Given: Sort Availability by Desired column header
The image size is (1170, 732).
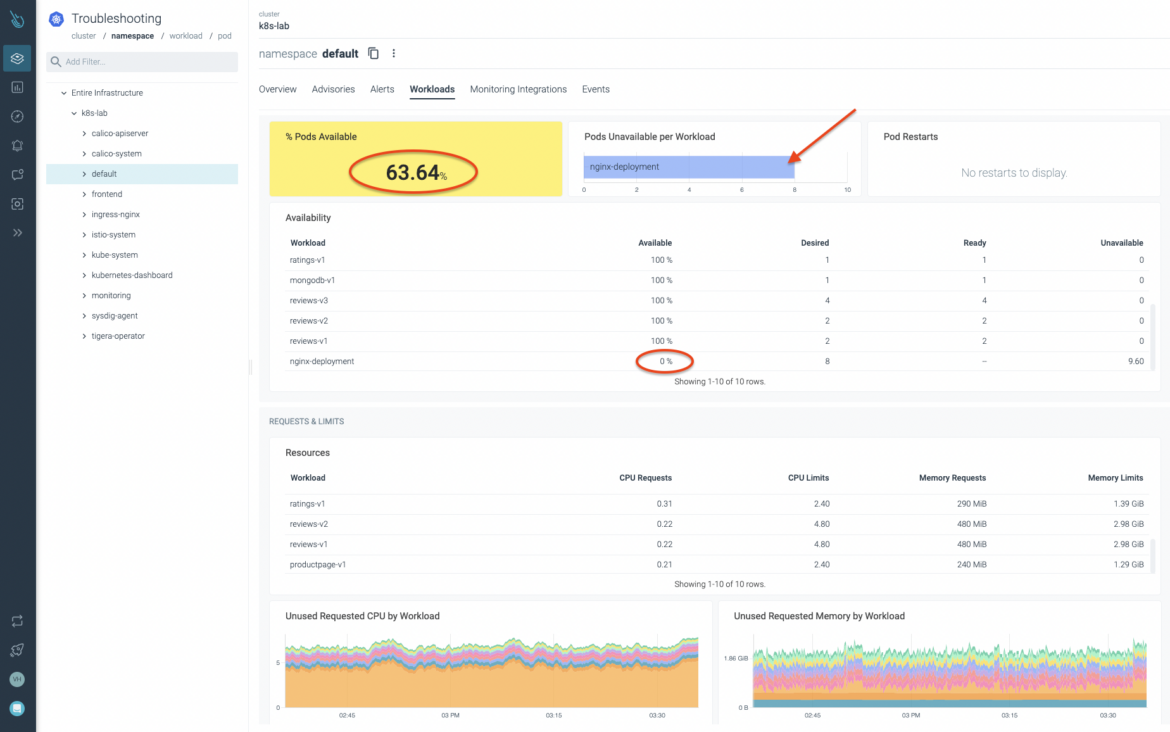Looking at the screenshot, I should [815, 243].
